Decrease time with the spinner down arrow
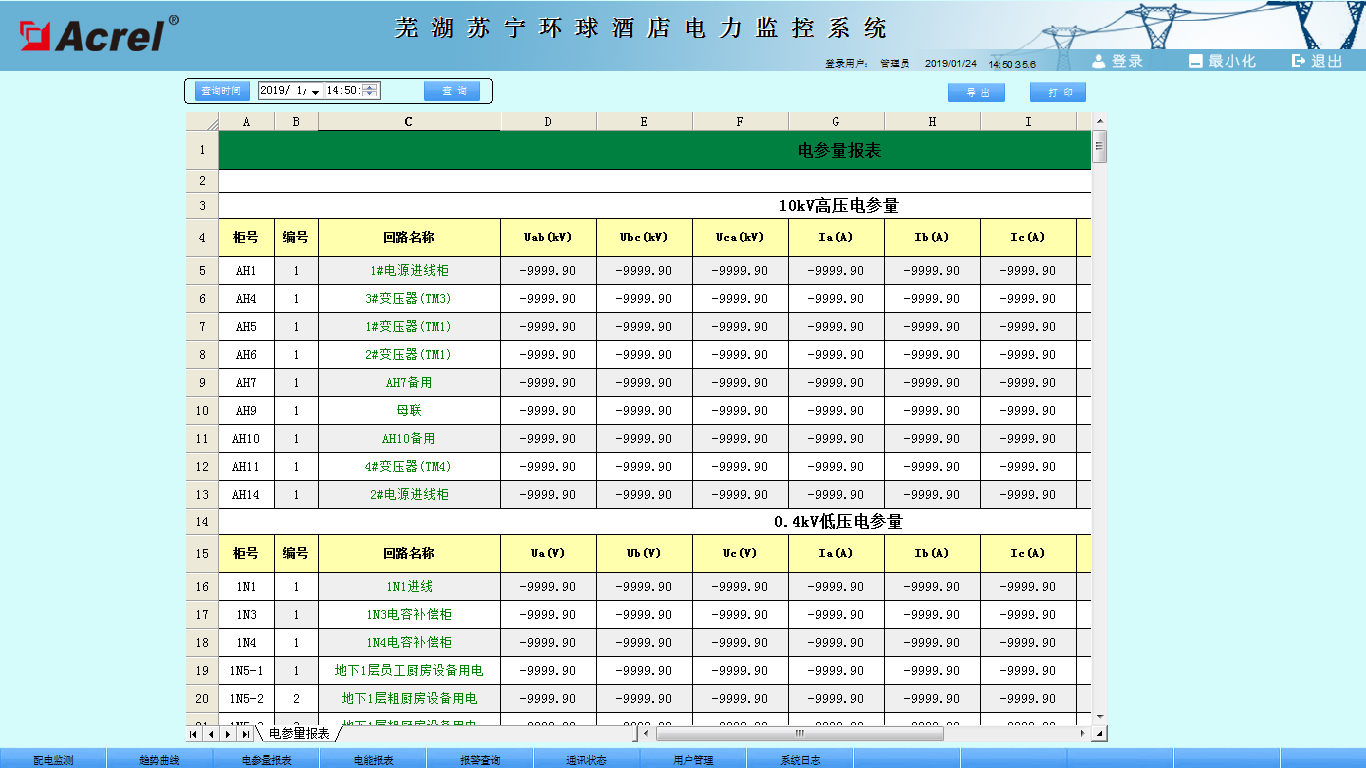 [371, 95]
